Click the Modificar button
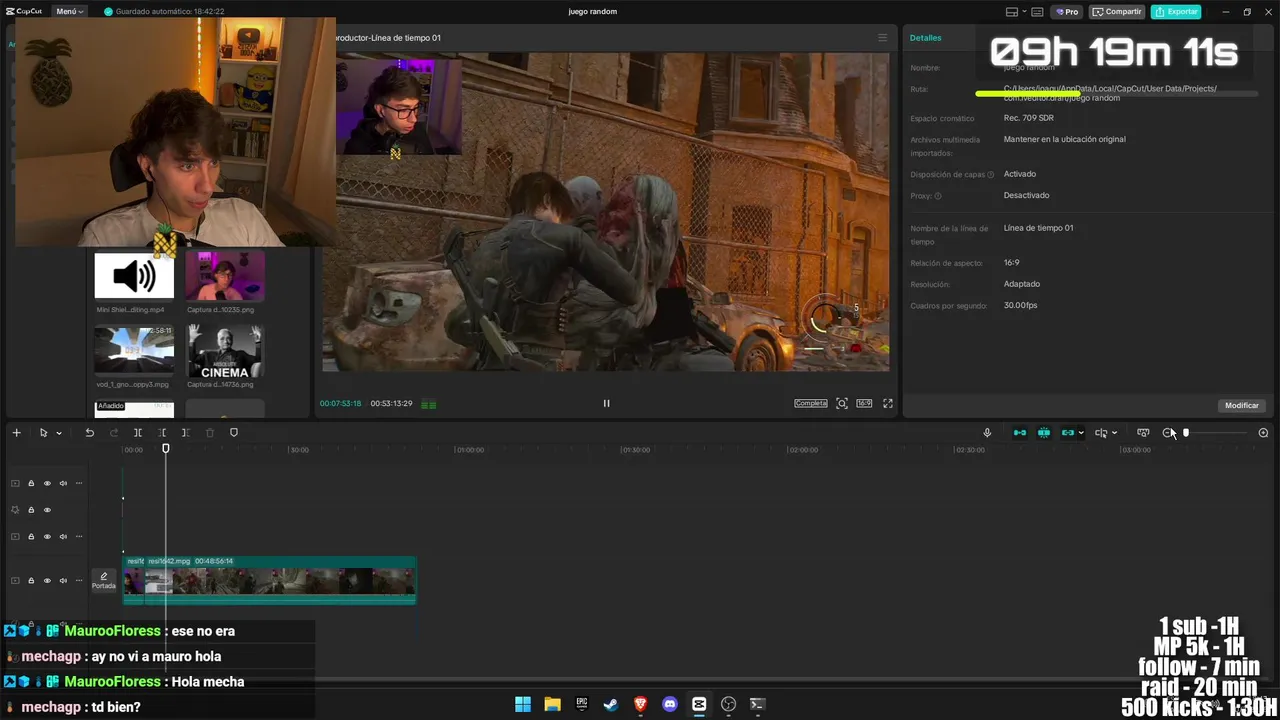 pyautogui.click(x=1242, y=405)
